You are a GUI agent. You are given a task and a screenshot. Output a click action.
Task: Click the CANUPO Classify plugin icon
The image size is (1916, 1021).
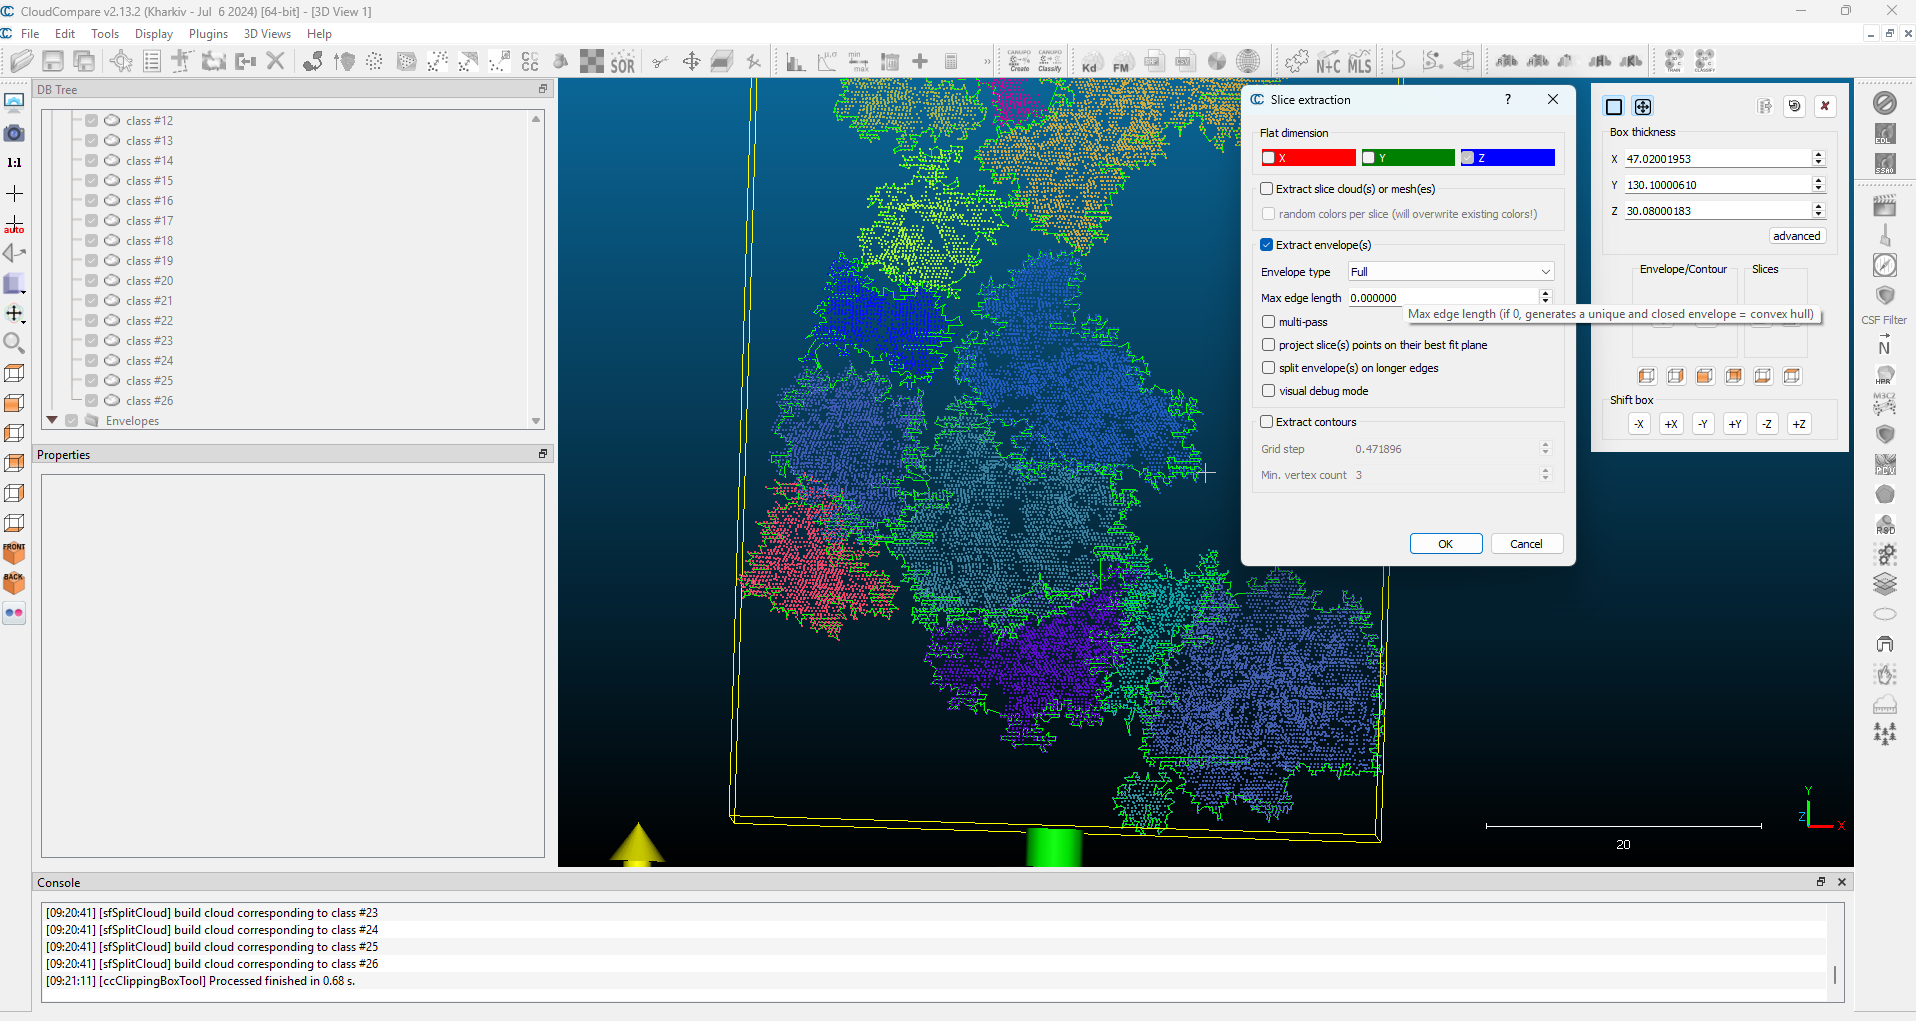(x=1049, y=62)
